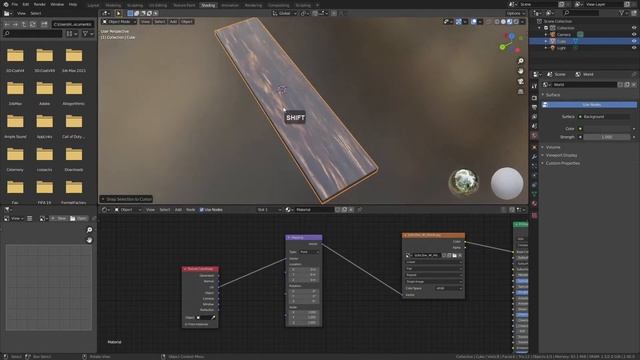Open the Object Mode dropdown
This screenshot has height=360, width=640.
pos(119,22)
